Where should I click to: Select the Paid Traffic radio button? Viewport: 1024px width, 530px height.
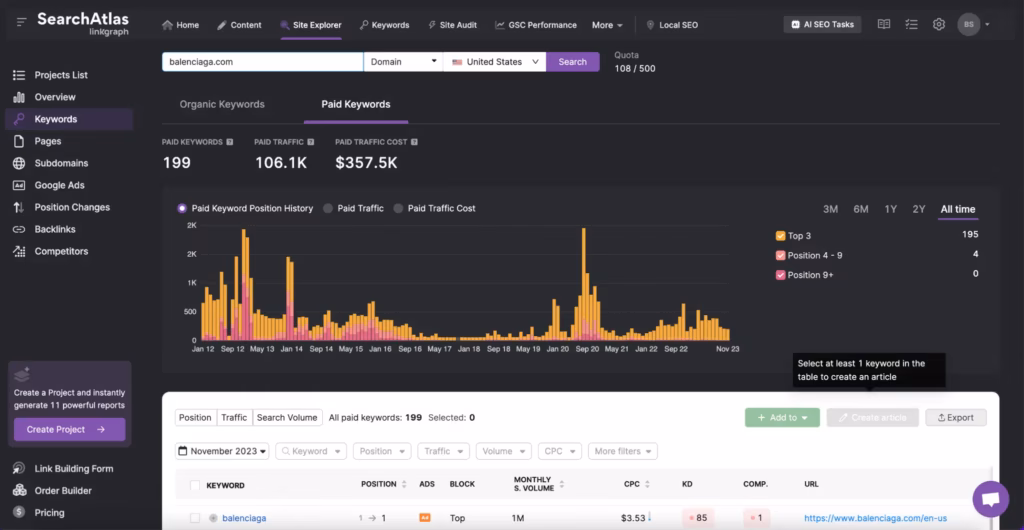tap(329, 208)
